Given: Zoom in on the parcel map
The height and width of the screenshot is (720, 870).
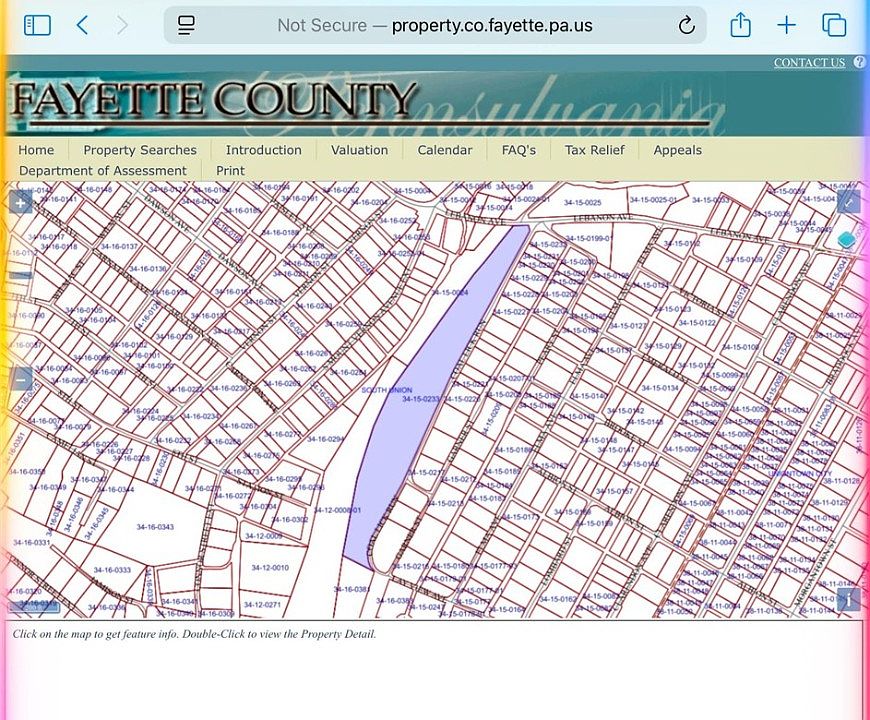Looking at the screenshot, I should pos(21,203).
